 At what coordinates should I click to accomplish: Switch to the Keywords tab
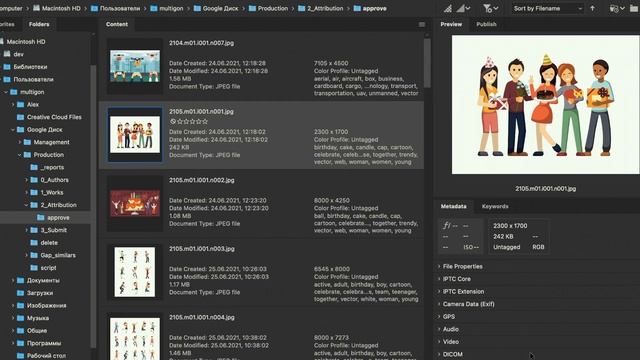495,206
